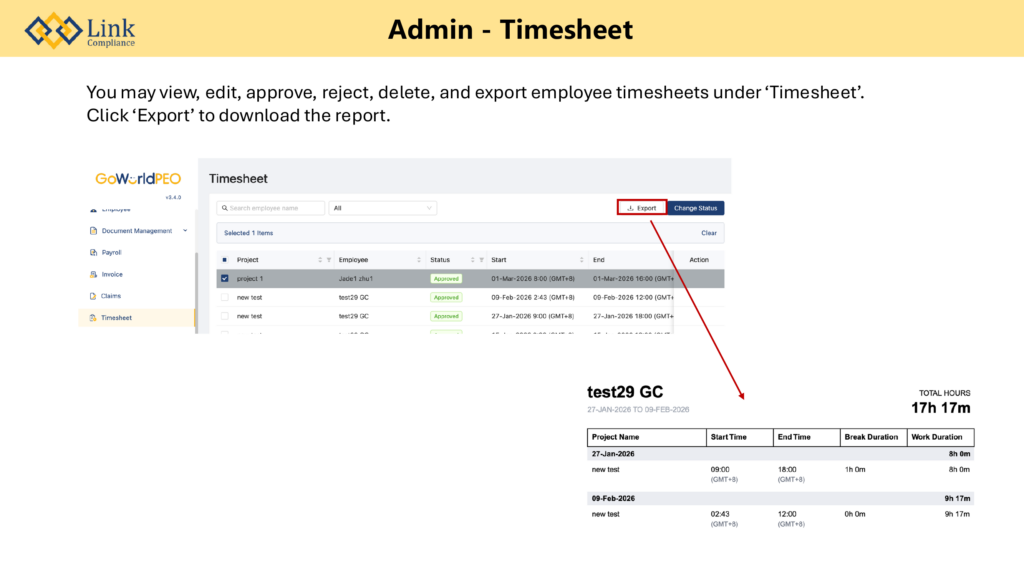Click the Export button
Screen dimensions: 1024x576
tap(641, 208)
